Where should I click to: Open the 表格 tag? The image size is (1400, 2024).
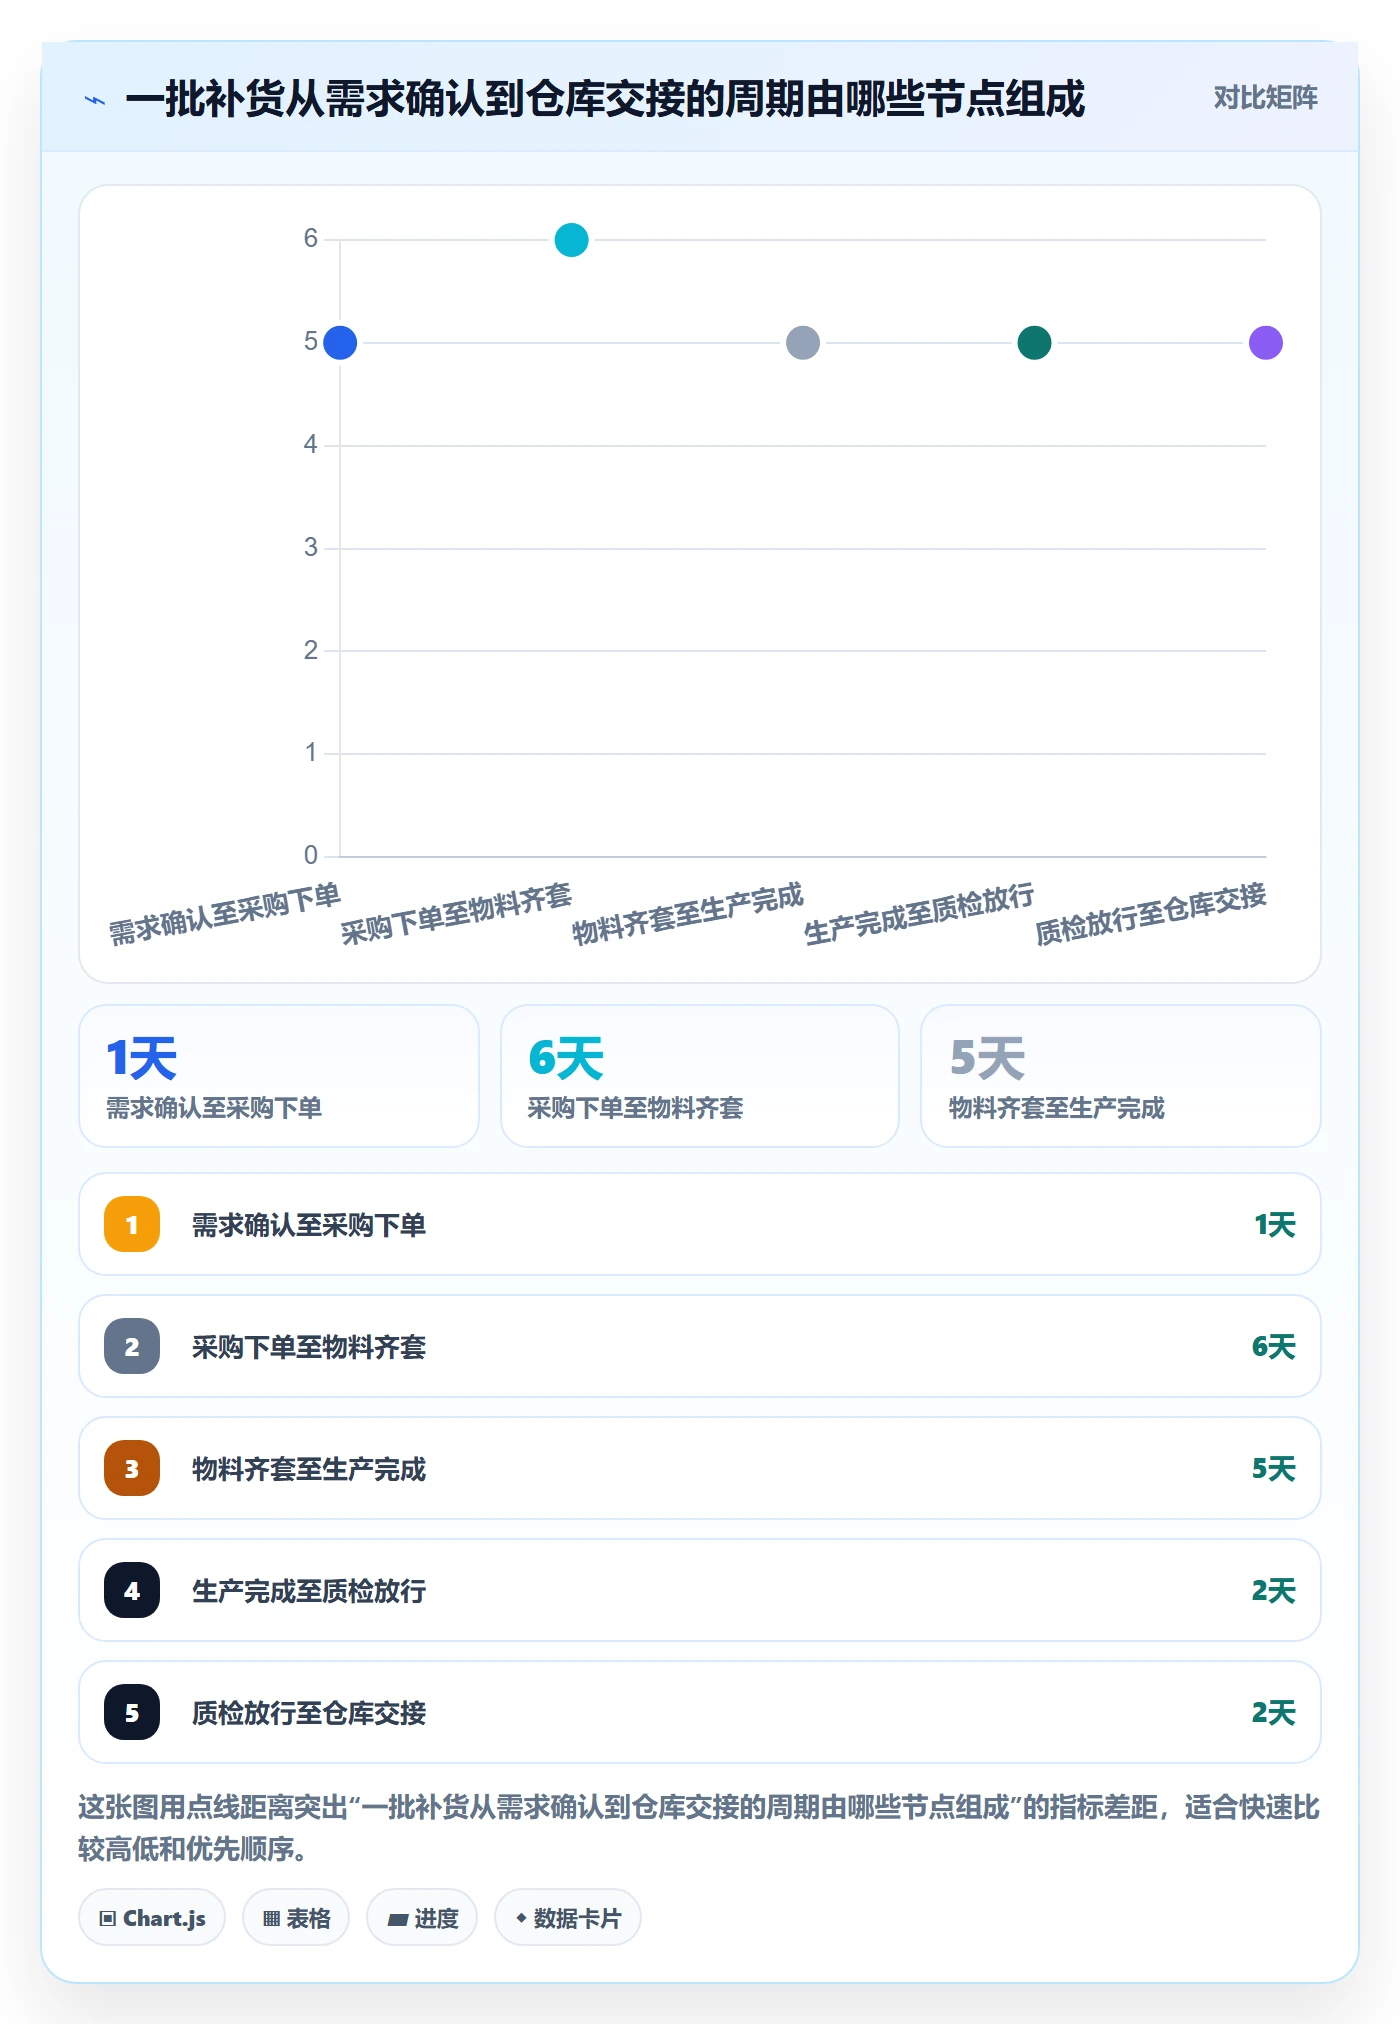point(296,1918)
